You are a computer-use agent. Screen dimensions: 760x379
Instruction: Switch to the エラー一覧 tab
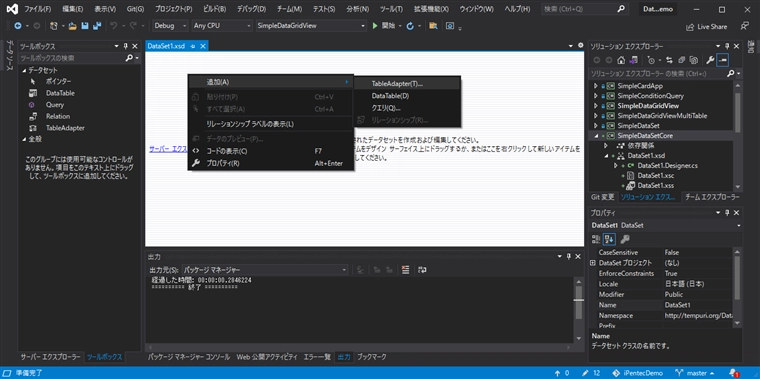317,357
